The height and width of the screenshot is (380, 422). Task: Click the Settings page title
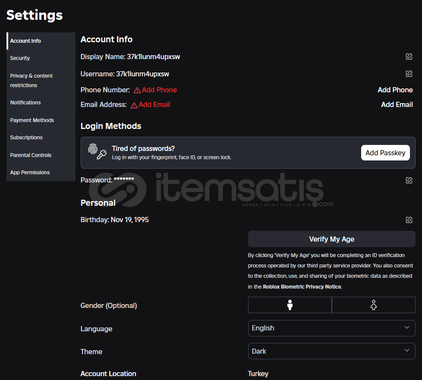click(35, 15)
